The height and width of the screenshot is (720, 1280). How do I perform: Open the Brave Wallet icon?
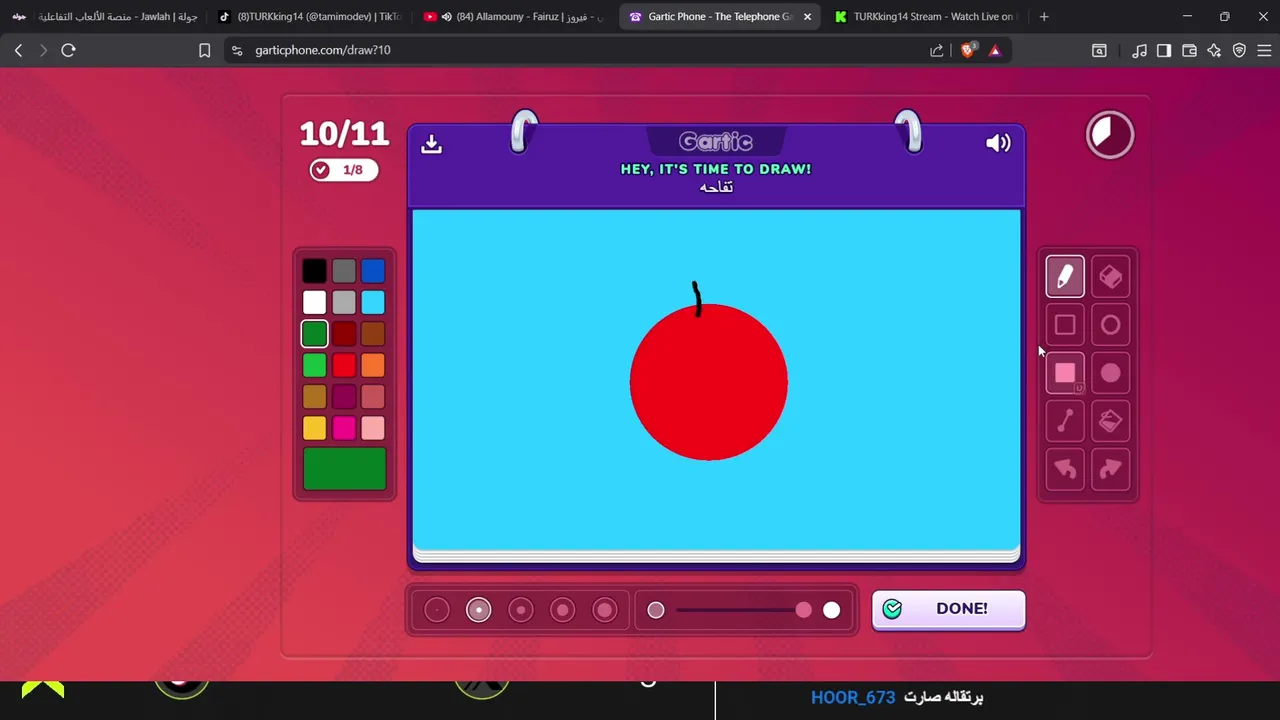coord(1189,50)
